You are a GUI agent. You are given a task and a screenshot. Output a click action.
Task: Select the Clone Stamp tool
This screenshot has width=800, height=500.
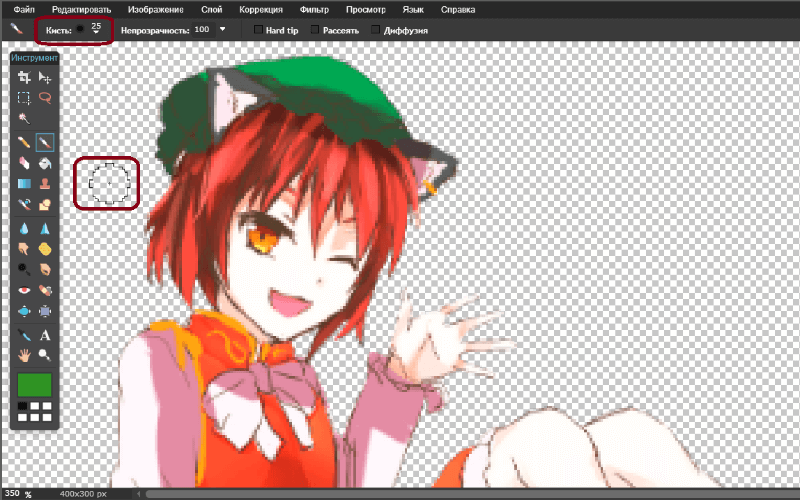click(45, 184)
